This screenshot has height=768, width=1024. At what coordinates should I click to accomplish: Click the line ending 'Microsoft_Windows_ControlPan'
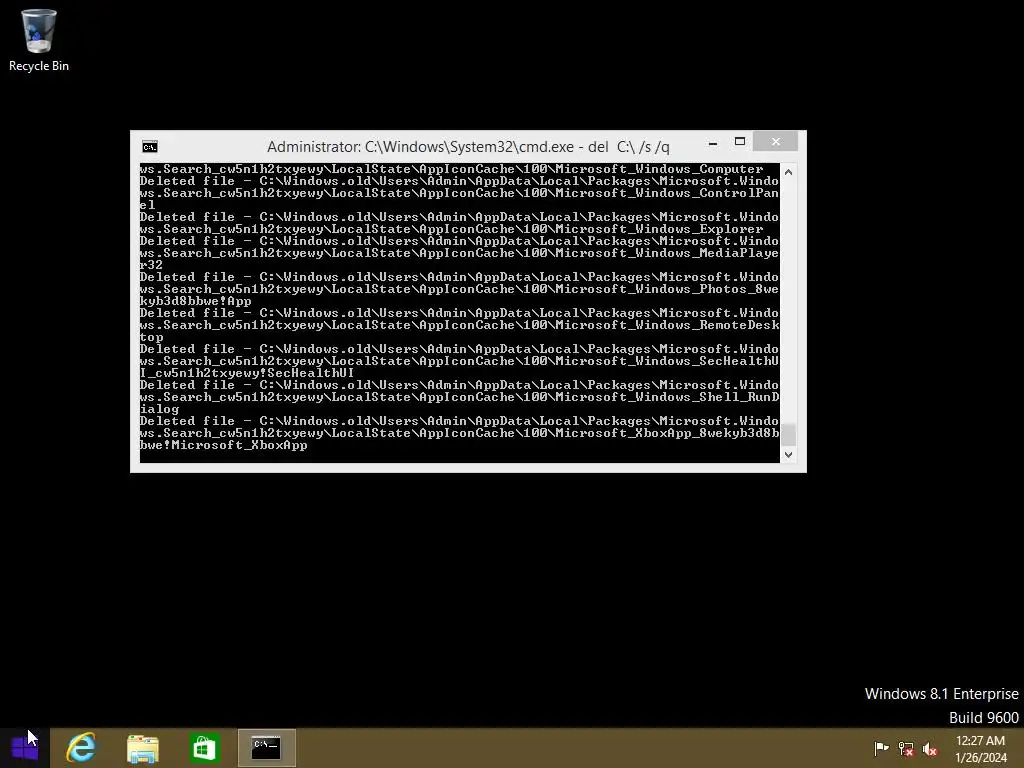point(459,193)
